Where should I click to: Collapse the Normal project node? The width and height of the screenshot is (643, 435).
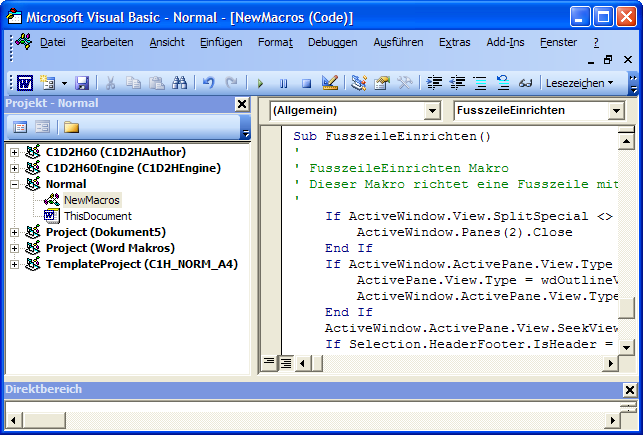(14, 184)
